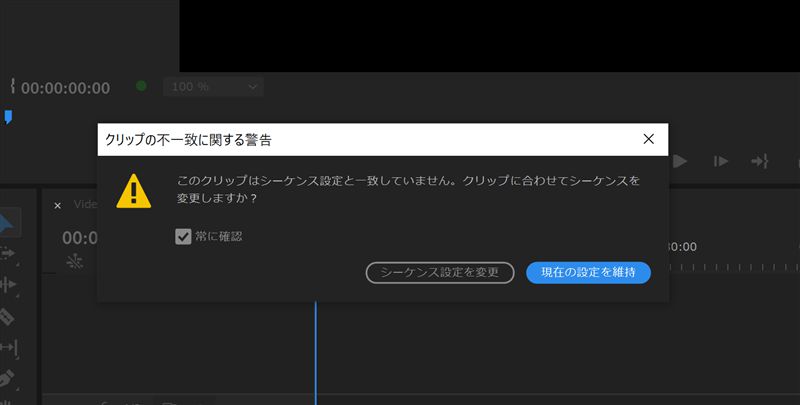The image size is (800, 405).
Task: Click the blue playhead marker in the monitor
Action: 8,117
